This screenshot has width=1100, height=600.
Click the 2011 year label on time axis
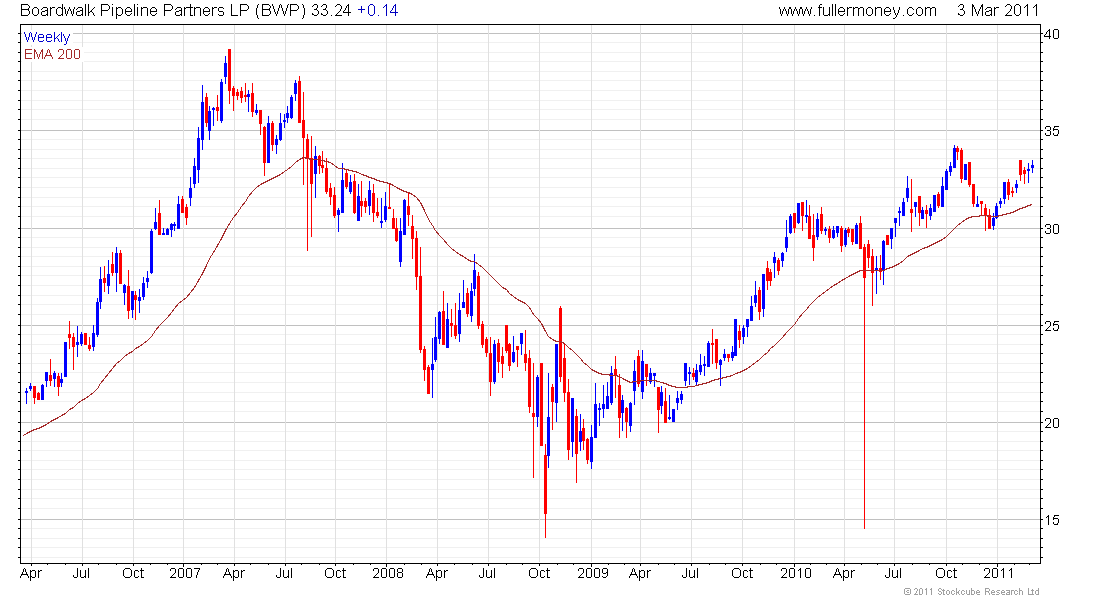(x=998, y=573)
